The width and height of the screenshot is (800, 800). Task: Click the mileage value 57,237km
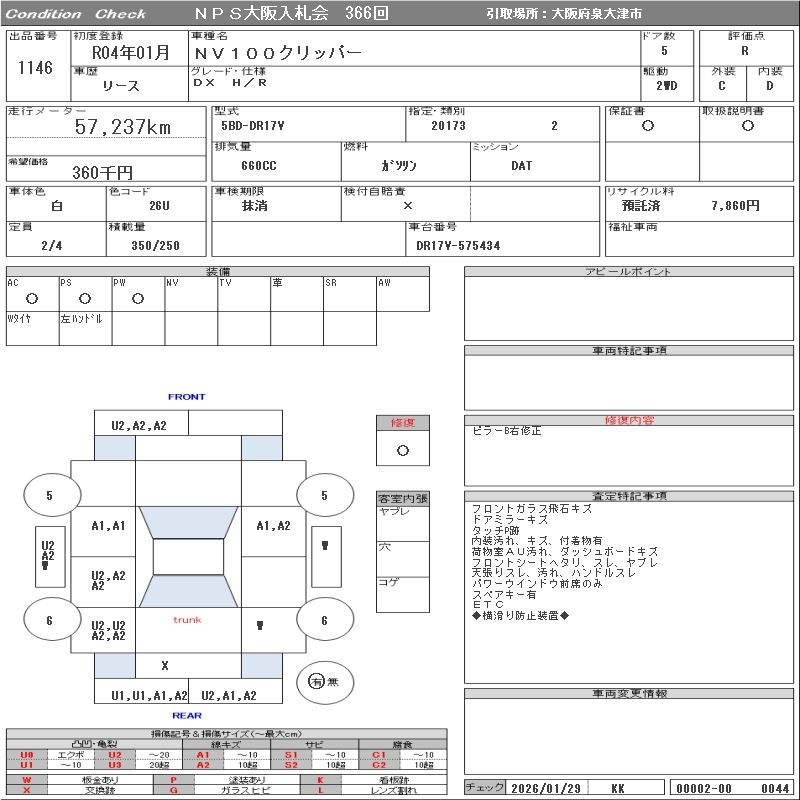123,127
